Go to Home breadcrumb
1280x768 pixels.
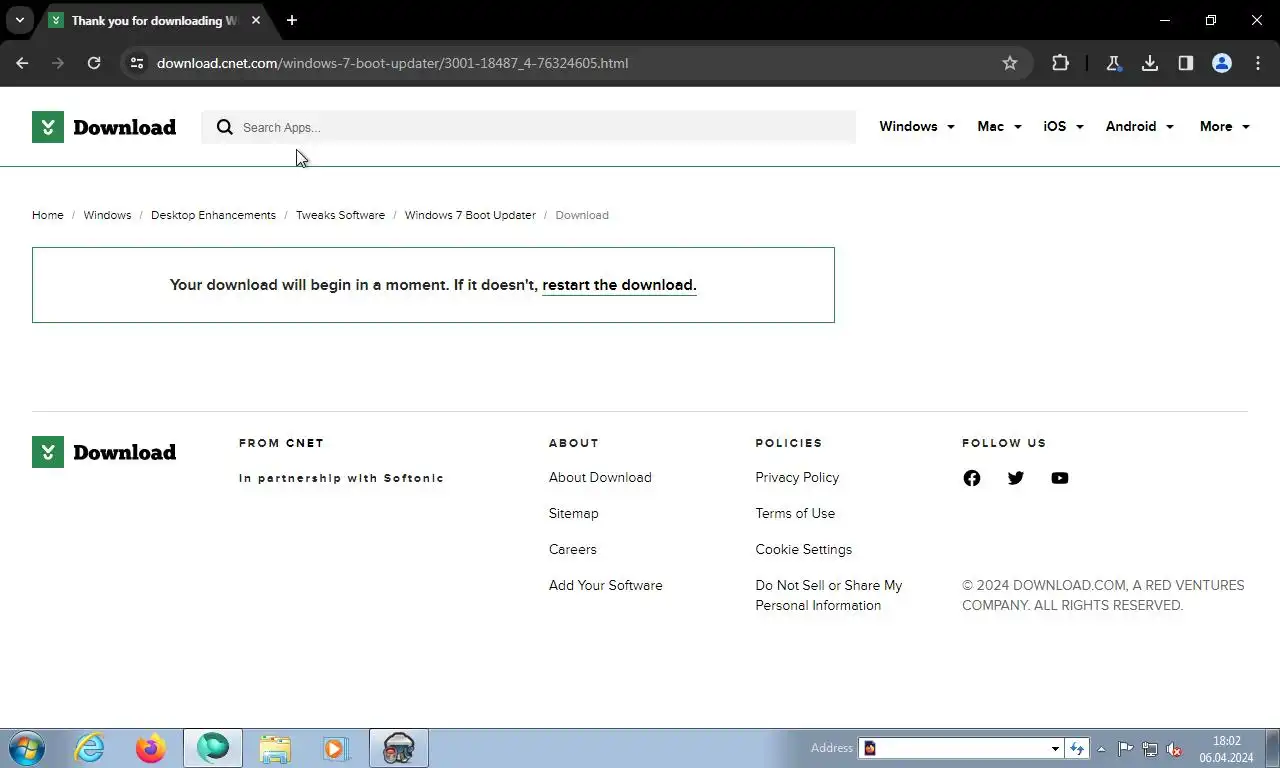(47, 215)
